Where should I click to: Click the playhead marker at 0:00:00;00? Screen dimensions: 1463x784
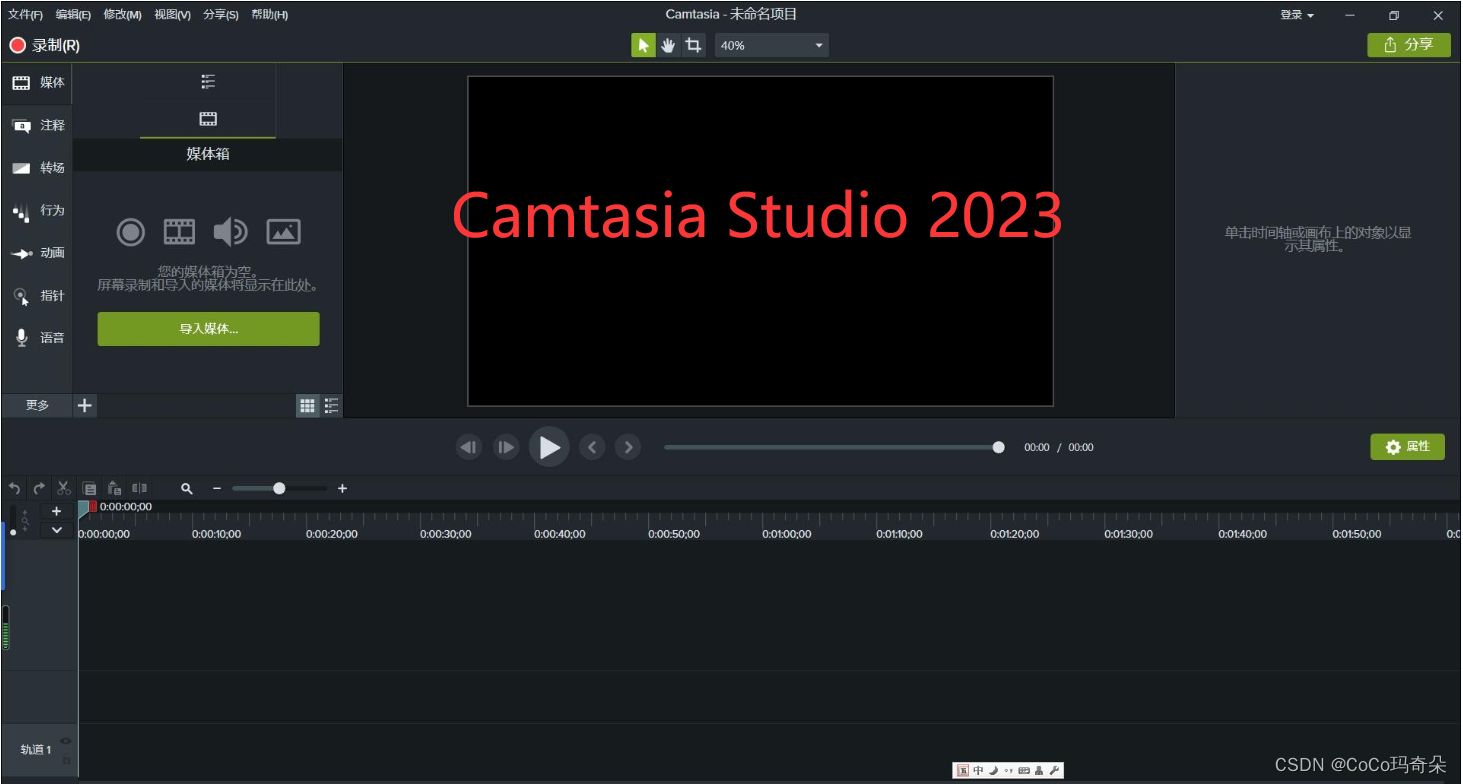(x=84, y=507)
